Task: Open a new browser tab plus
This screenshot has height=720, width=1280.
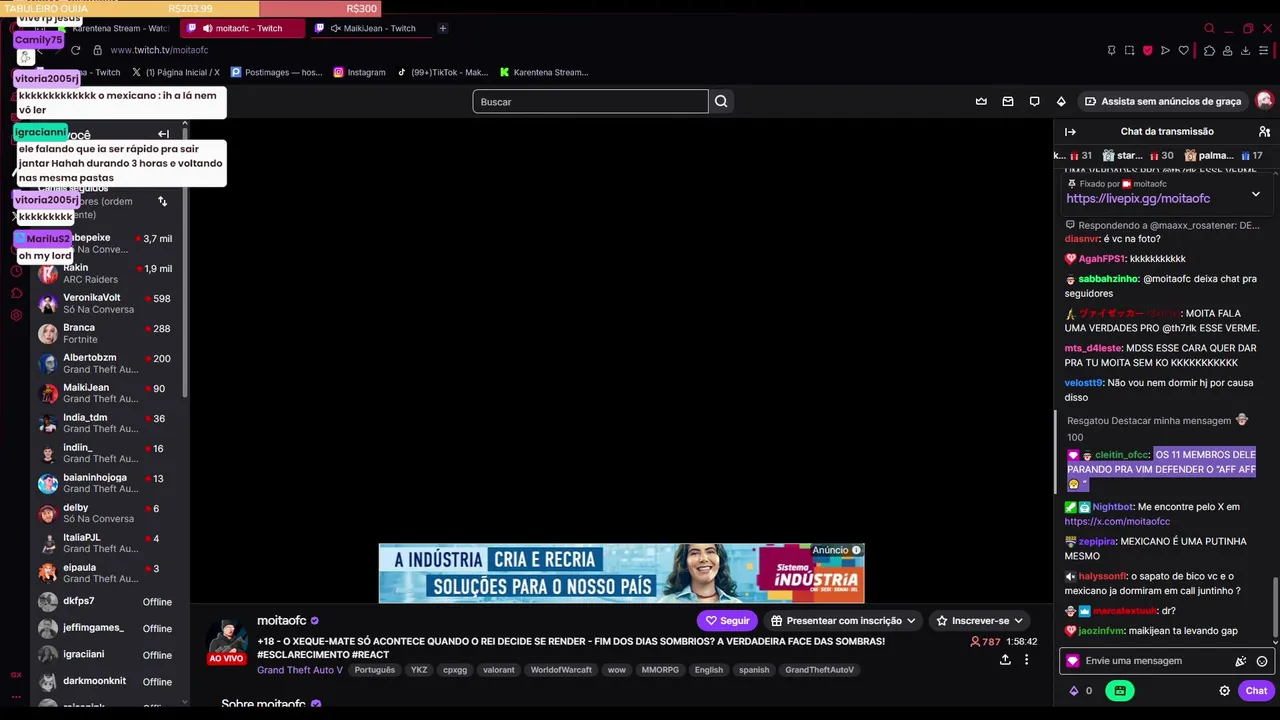Action: (x=443, y=28)
